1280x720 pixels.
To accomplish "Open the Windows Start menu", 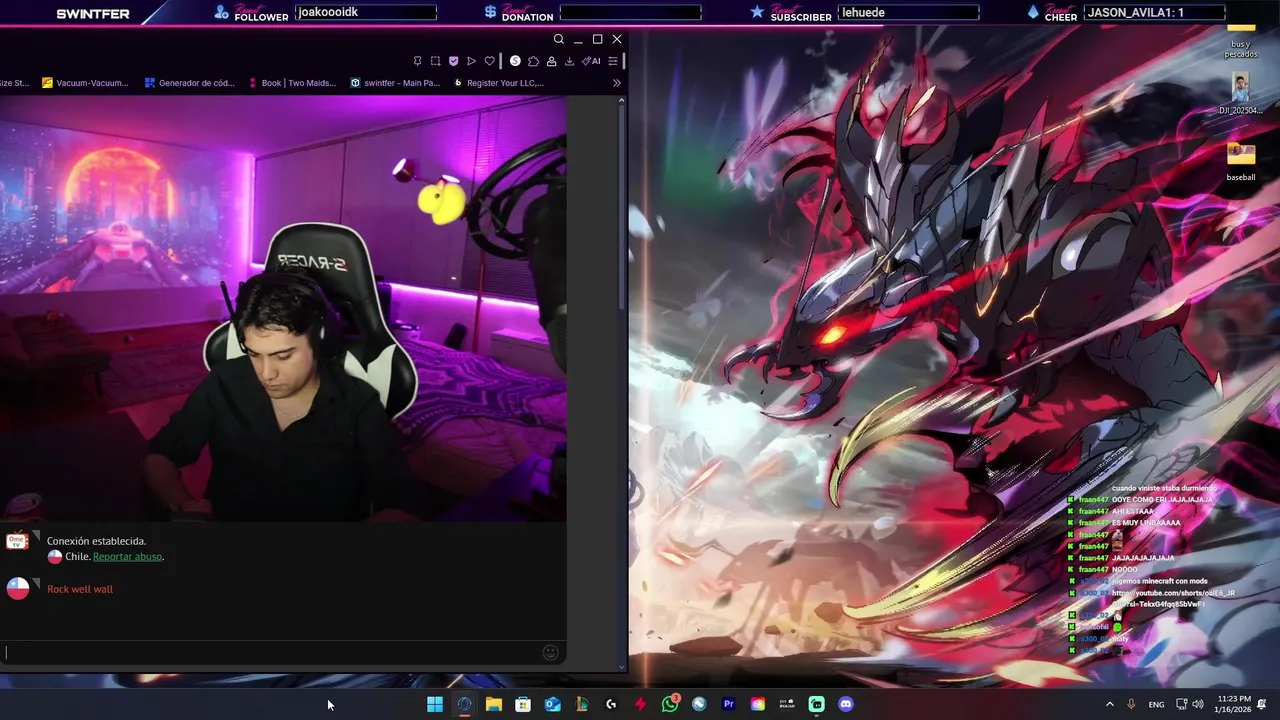I will point(435,704).
